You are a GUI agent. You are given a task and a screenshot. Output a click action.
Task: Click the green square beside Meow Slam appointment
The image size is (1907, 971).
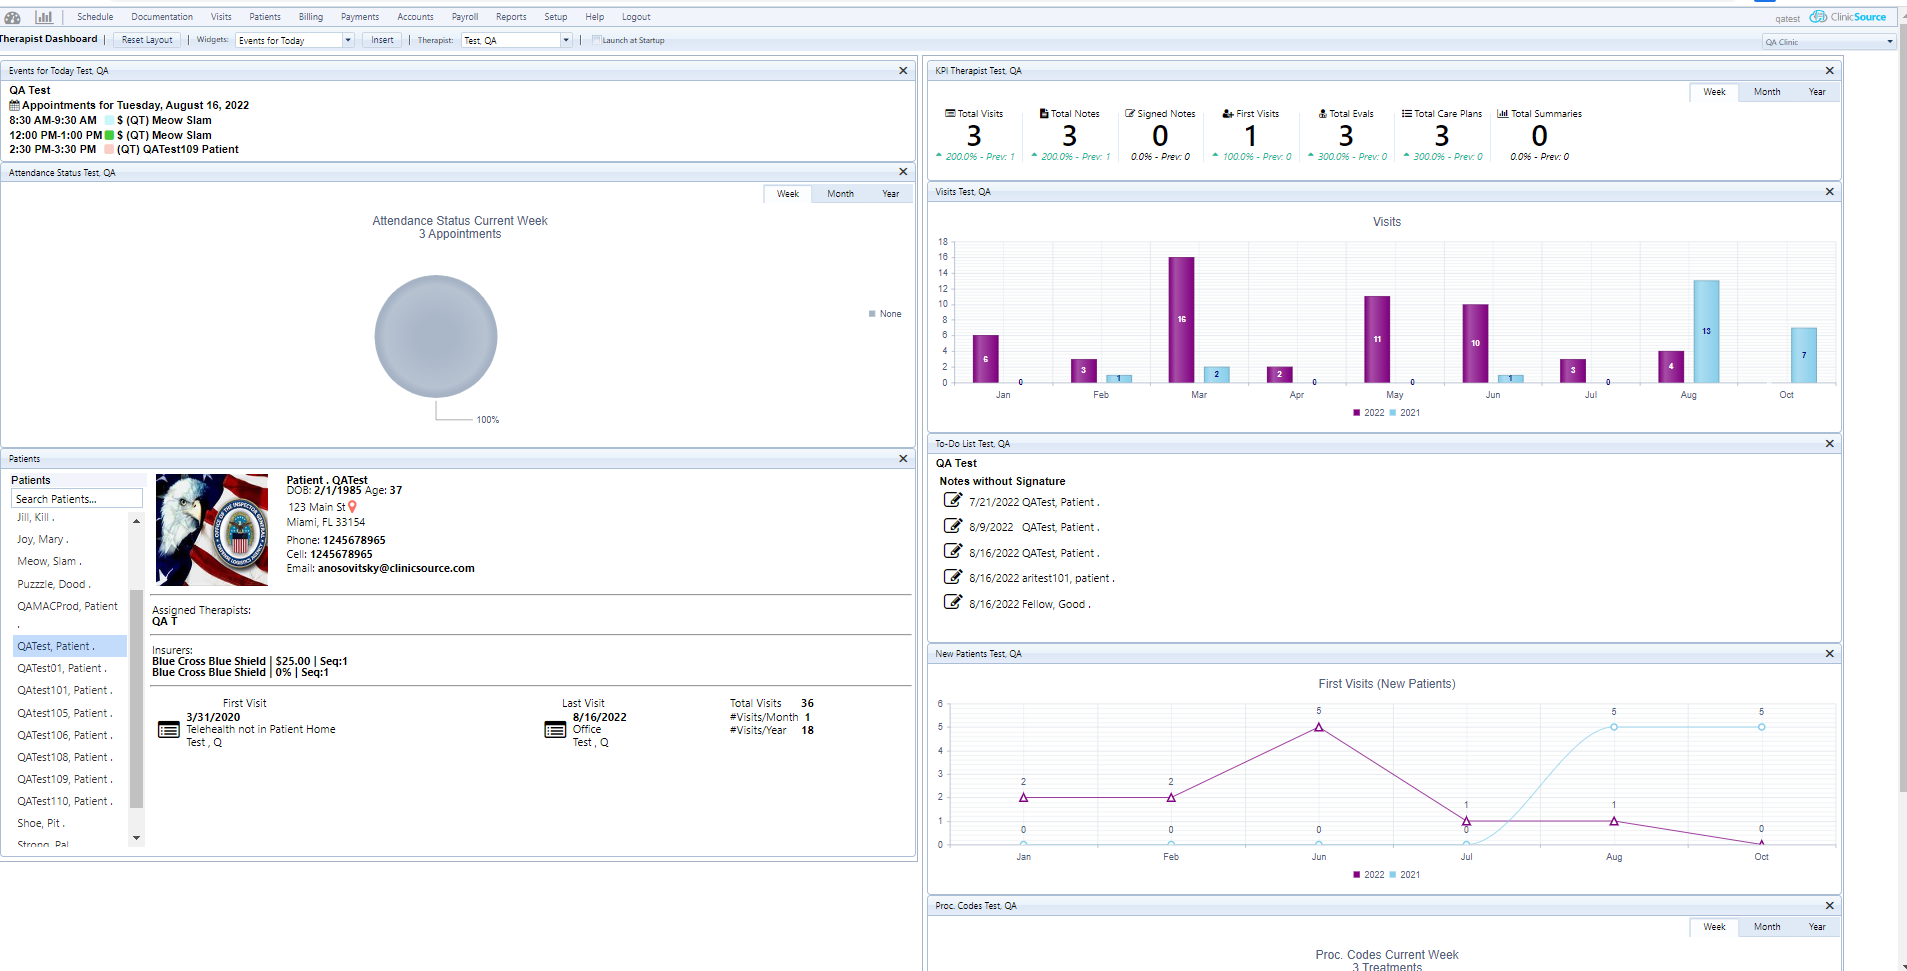click(109, 135)
